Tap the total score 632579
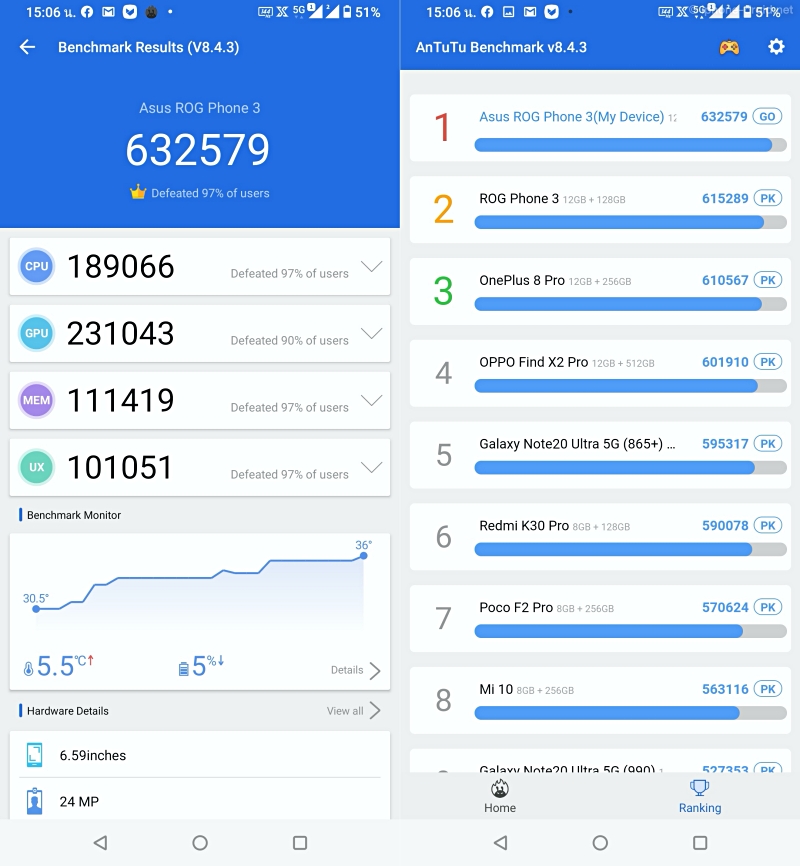800x866 pixels. point(198,150)
